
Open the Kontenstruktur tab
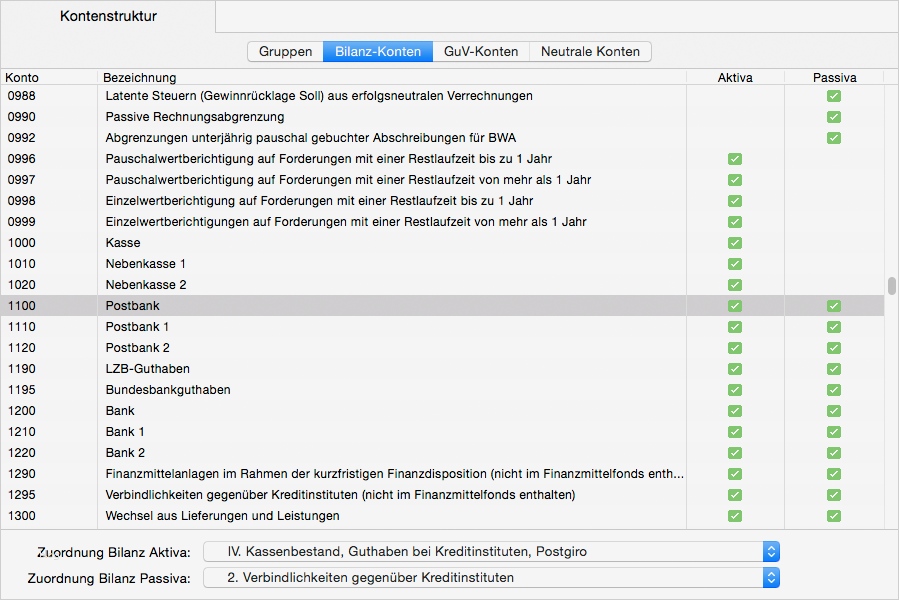[x=108, y=16]
